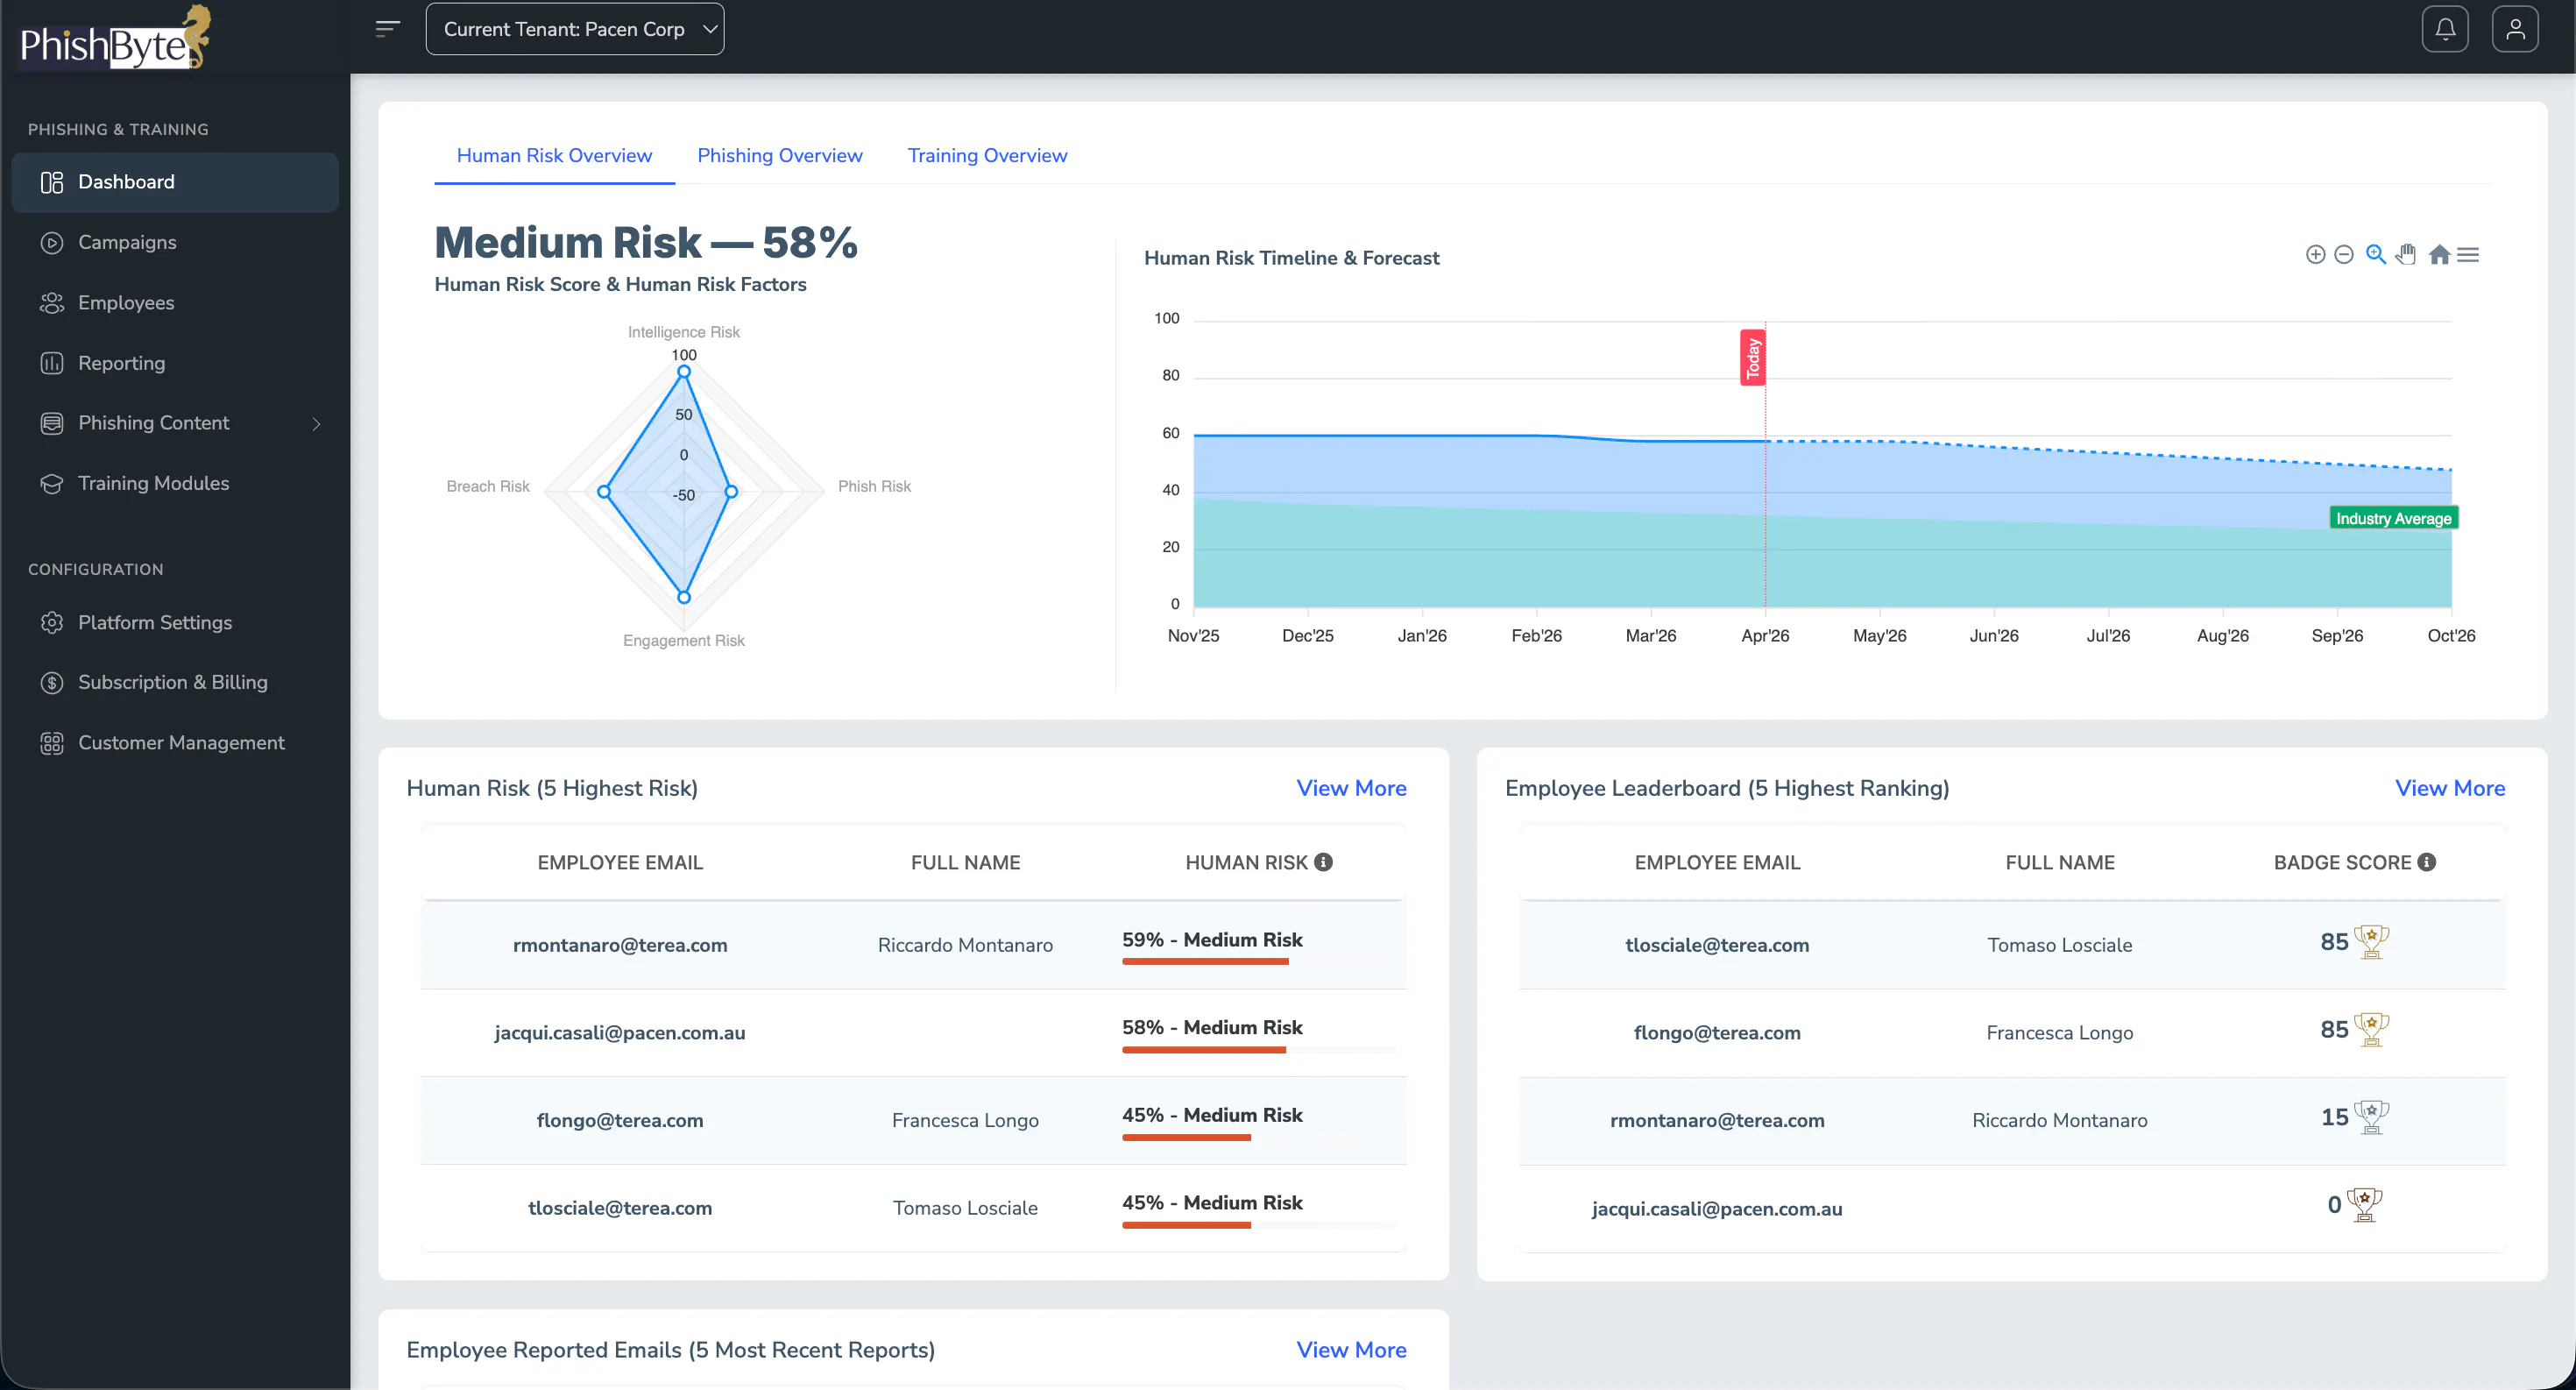Screen dimensions: 2576x1390
Task: Click risk bar for 58% - Medium Risk
Action: (x=1258, y=1050)
